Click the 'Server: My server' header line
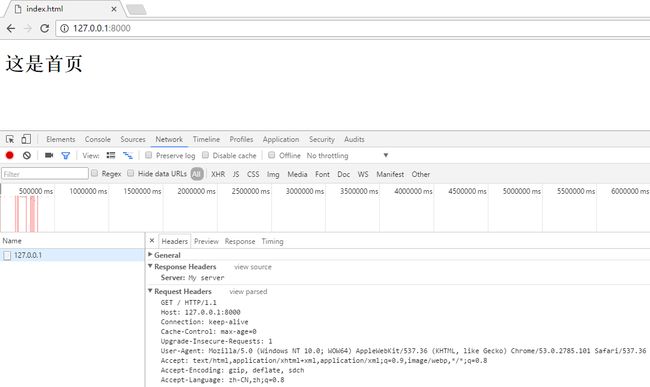This screenshot has height=387, width=650. [x=192, y=278]
